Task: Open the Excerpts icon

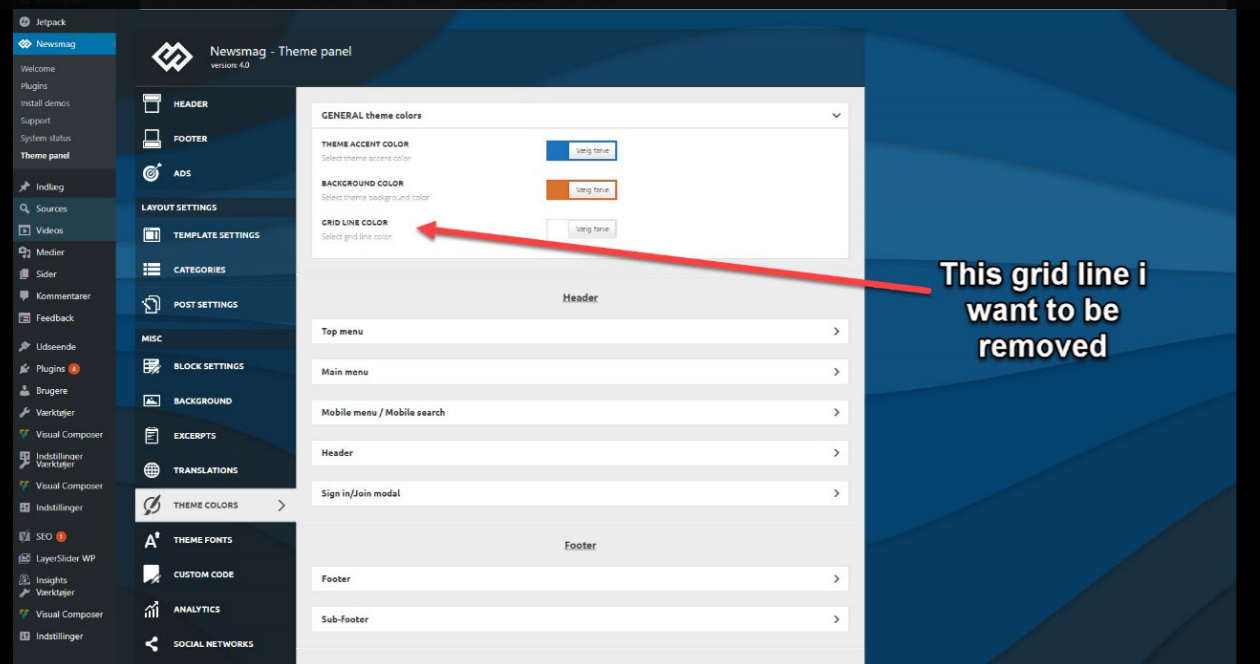Action: click(x=152, y=435)
